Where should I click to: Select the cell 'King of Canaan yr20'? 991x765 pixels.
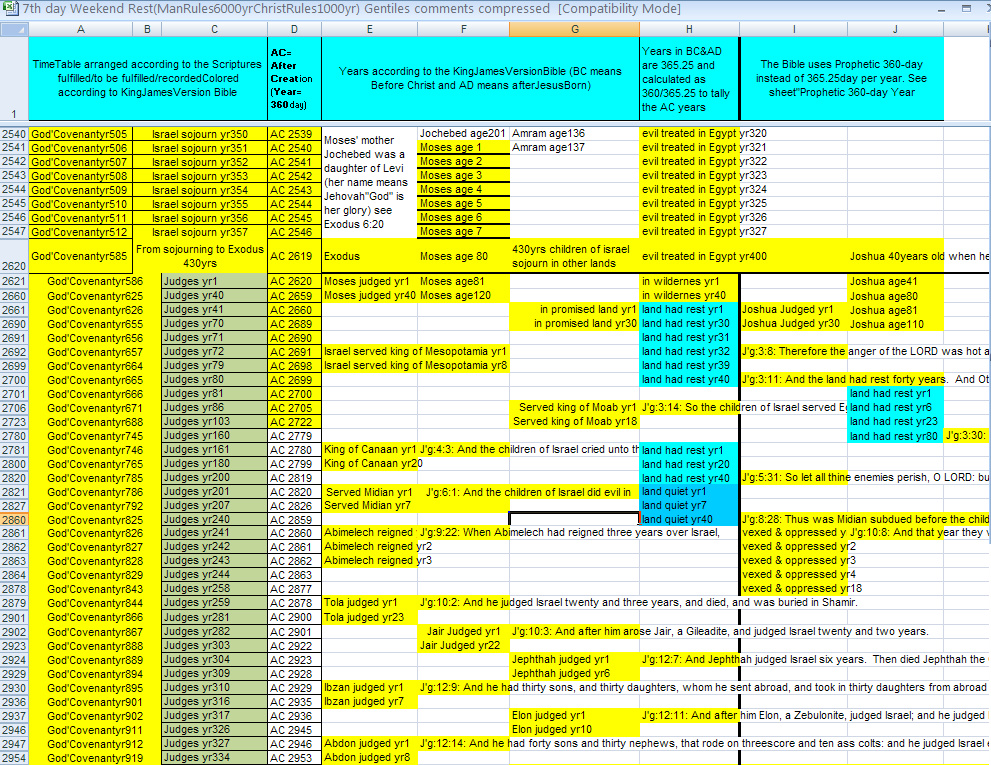370,463
